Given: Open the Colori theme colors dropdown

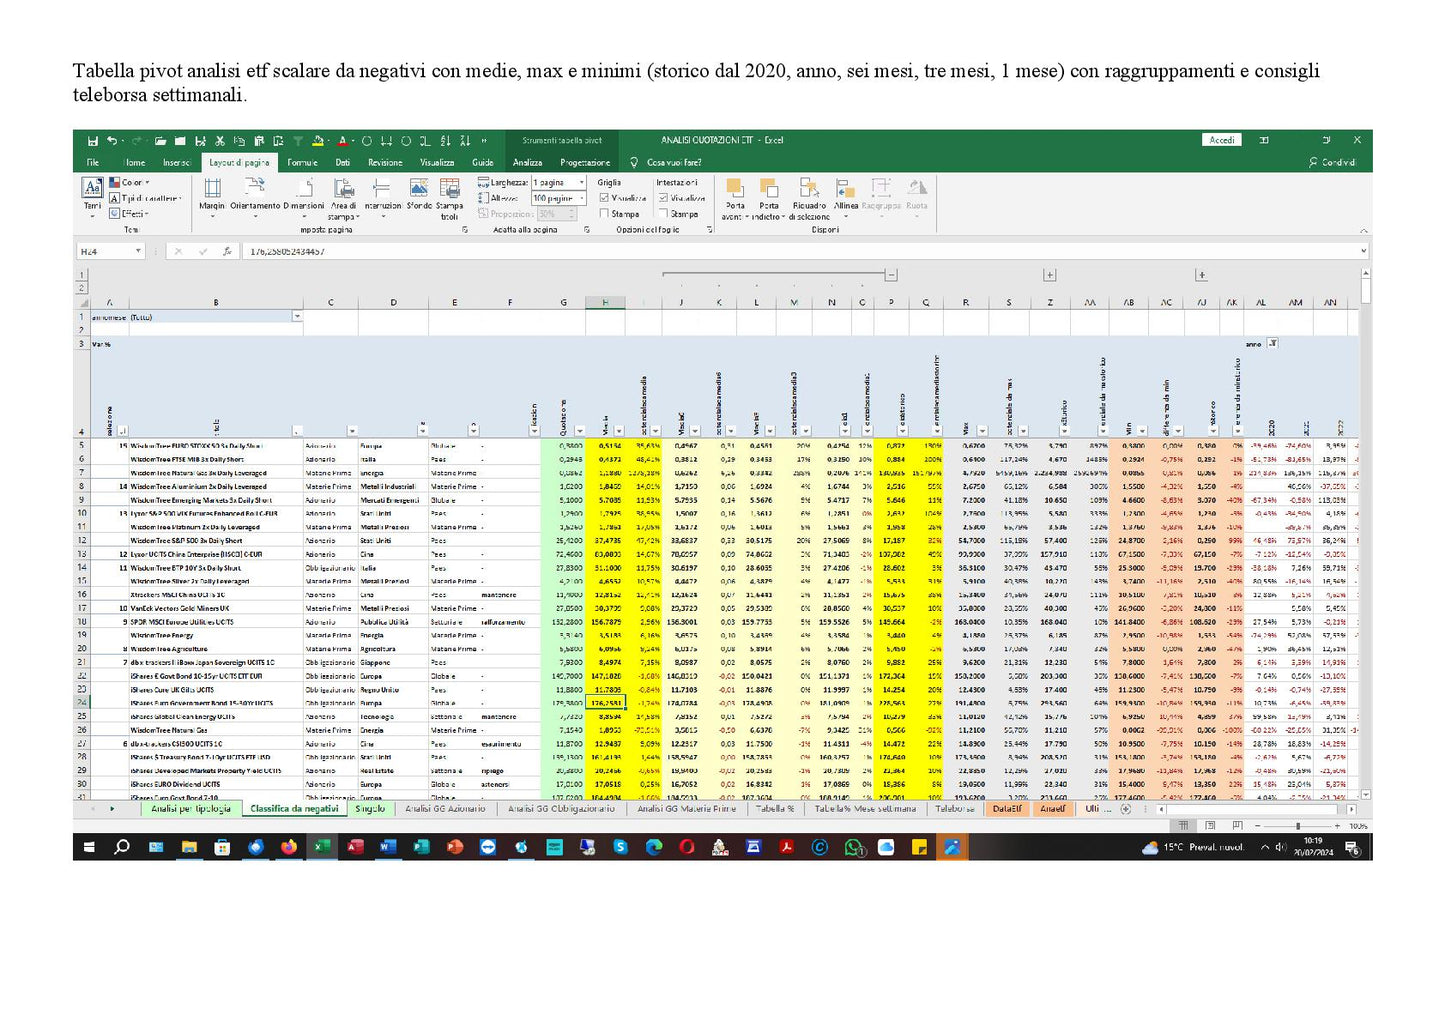Looking at the screenshot, I should (130, 183).
